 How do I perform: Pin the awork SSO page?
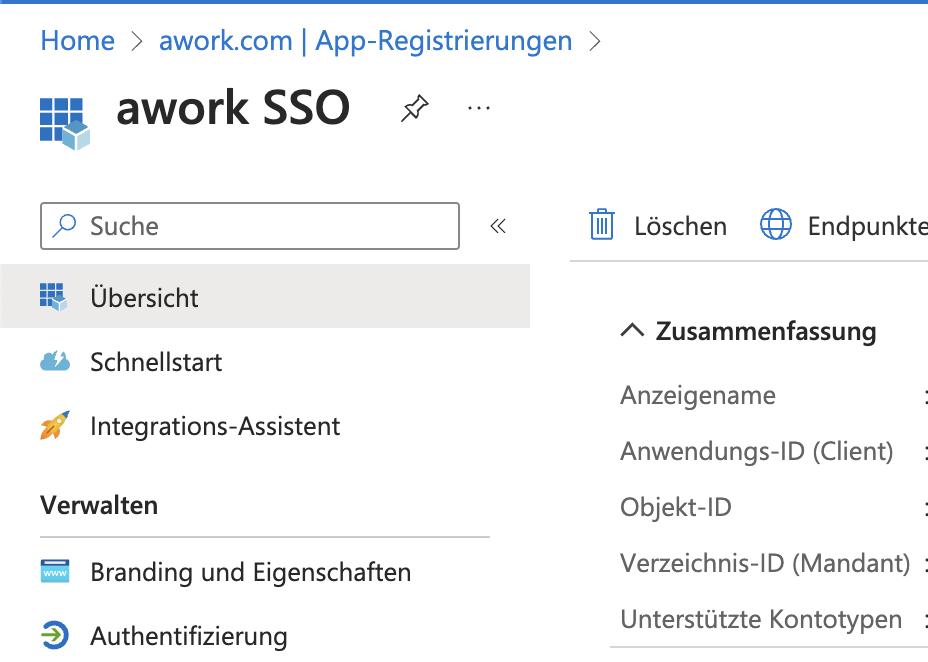(x=414, y=108)
